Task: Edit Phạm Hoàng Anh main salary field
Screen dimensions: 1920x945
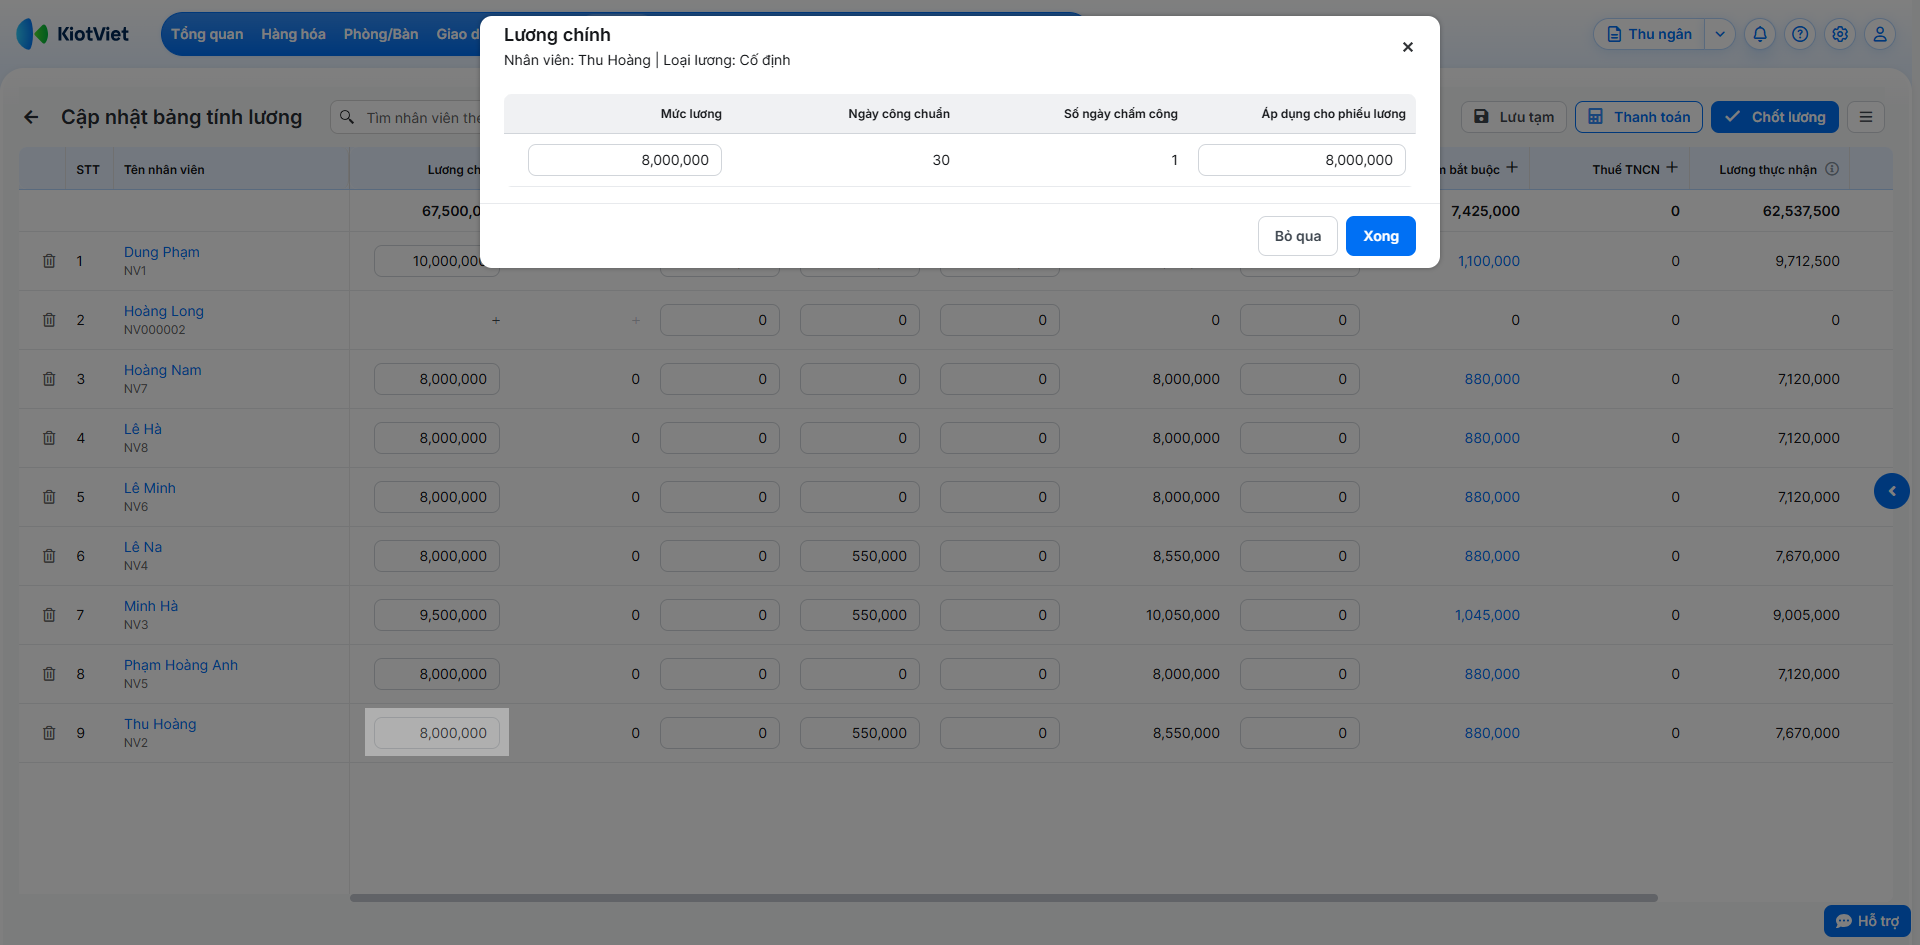Action: [x=437, y=674]
